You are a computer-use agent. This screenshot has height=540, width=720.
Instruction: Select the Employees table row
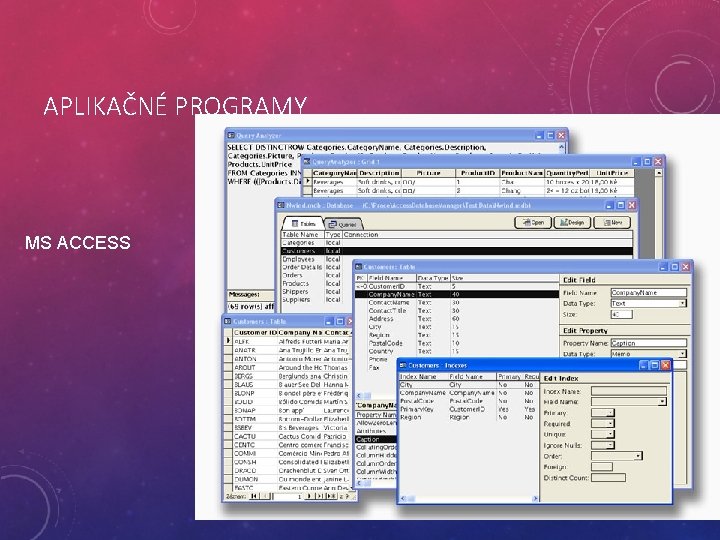(457, 259)
